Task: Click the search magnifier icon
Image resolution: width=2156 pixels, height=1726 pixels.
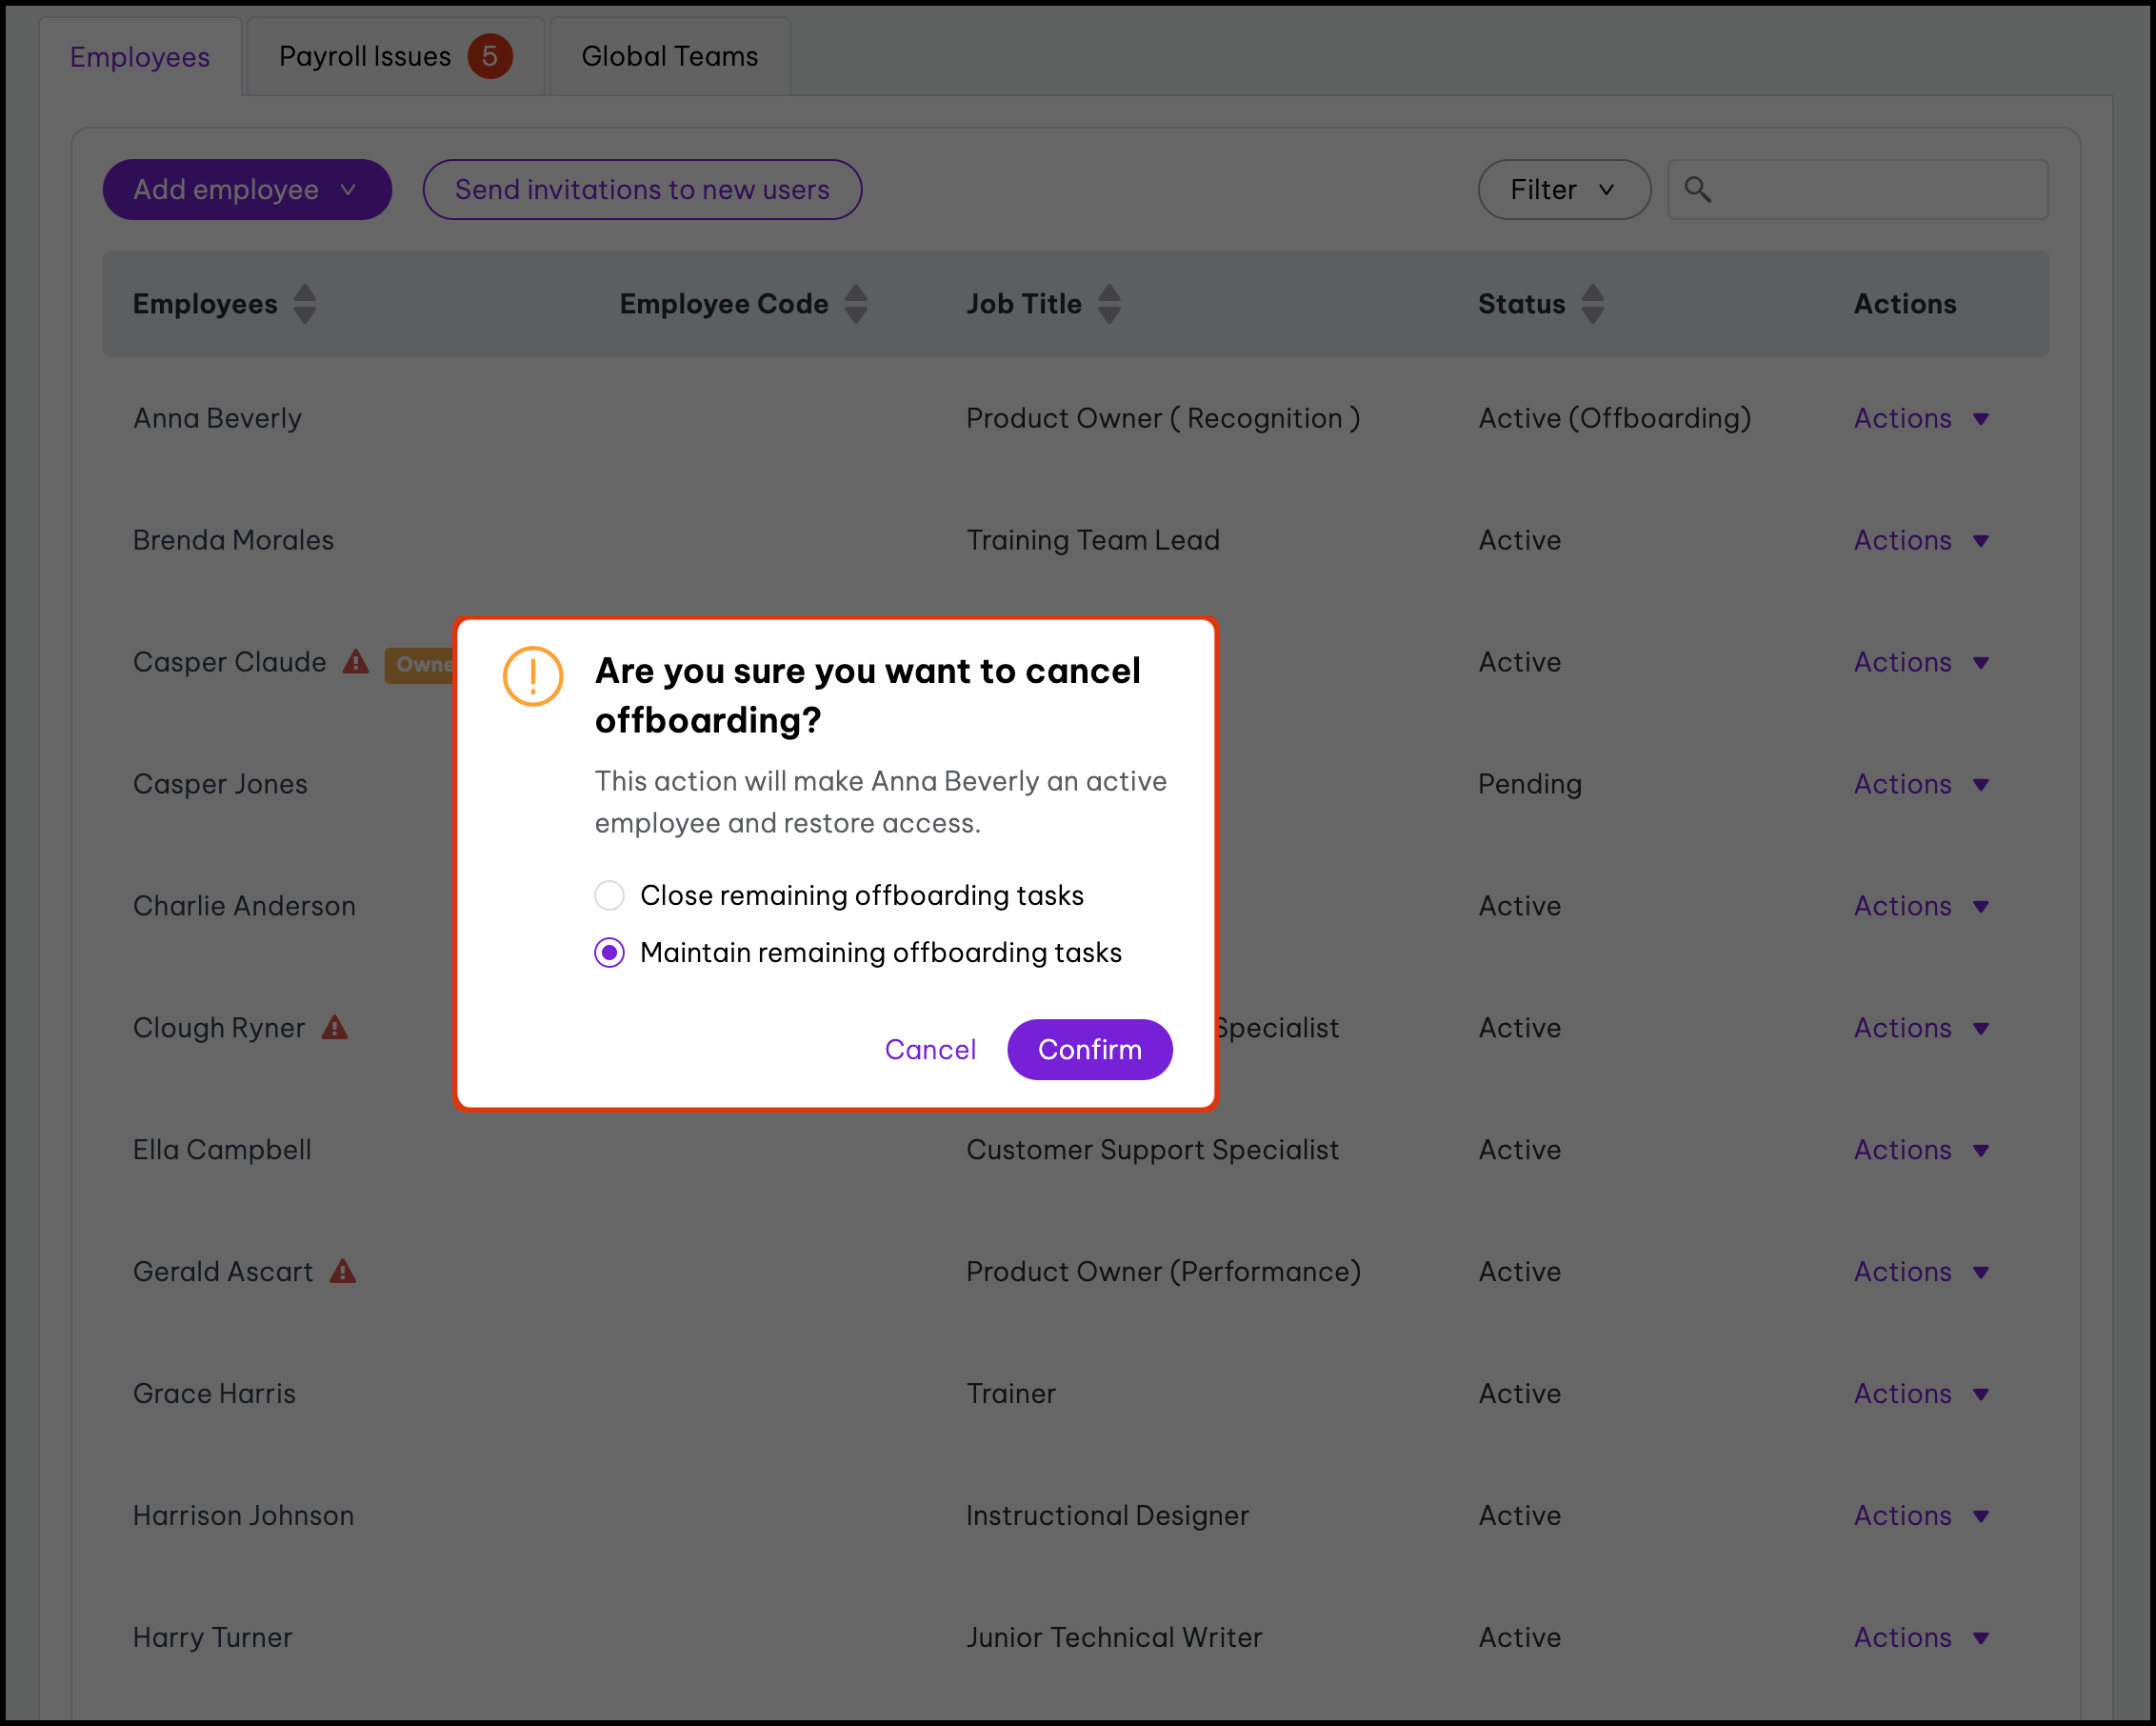Action: 1697,189
